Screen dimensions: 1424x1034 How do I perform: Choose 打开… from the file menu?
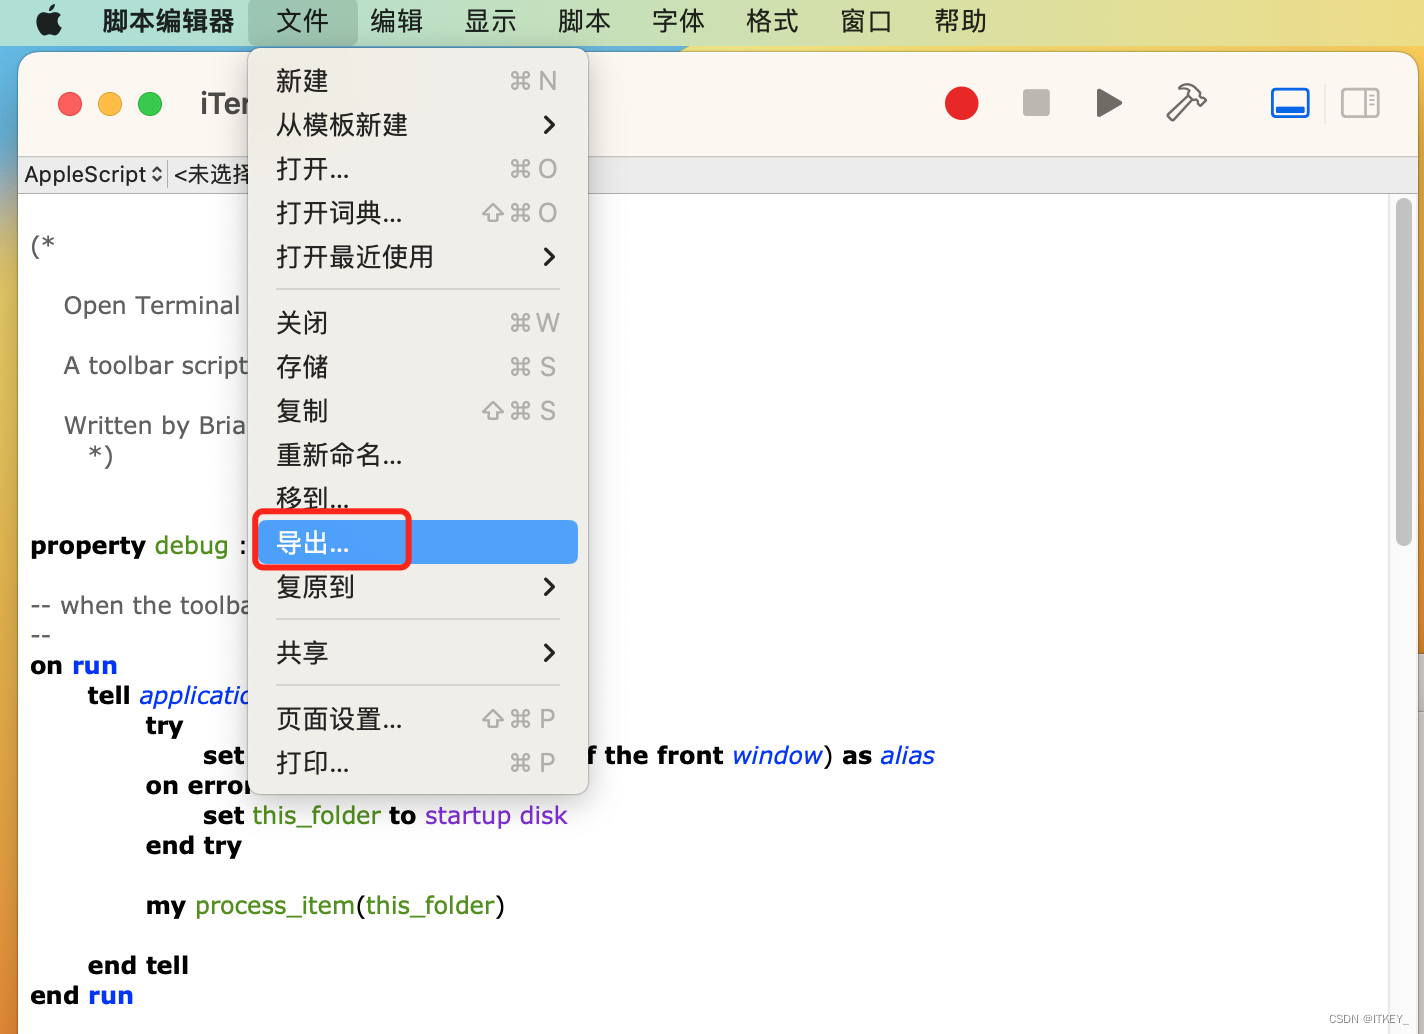pos(417,169)
